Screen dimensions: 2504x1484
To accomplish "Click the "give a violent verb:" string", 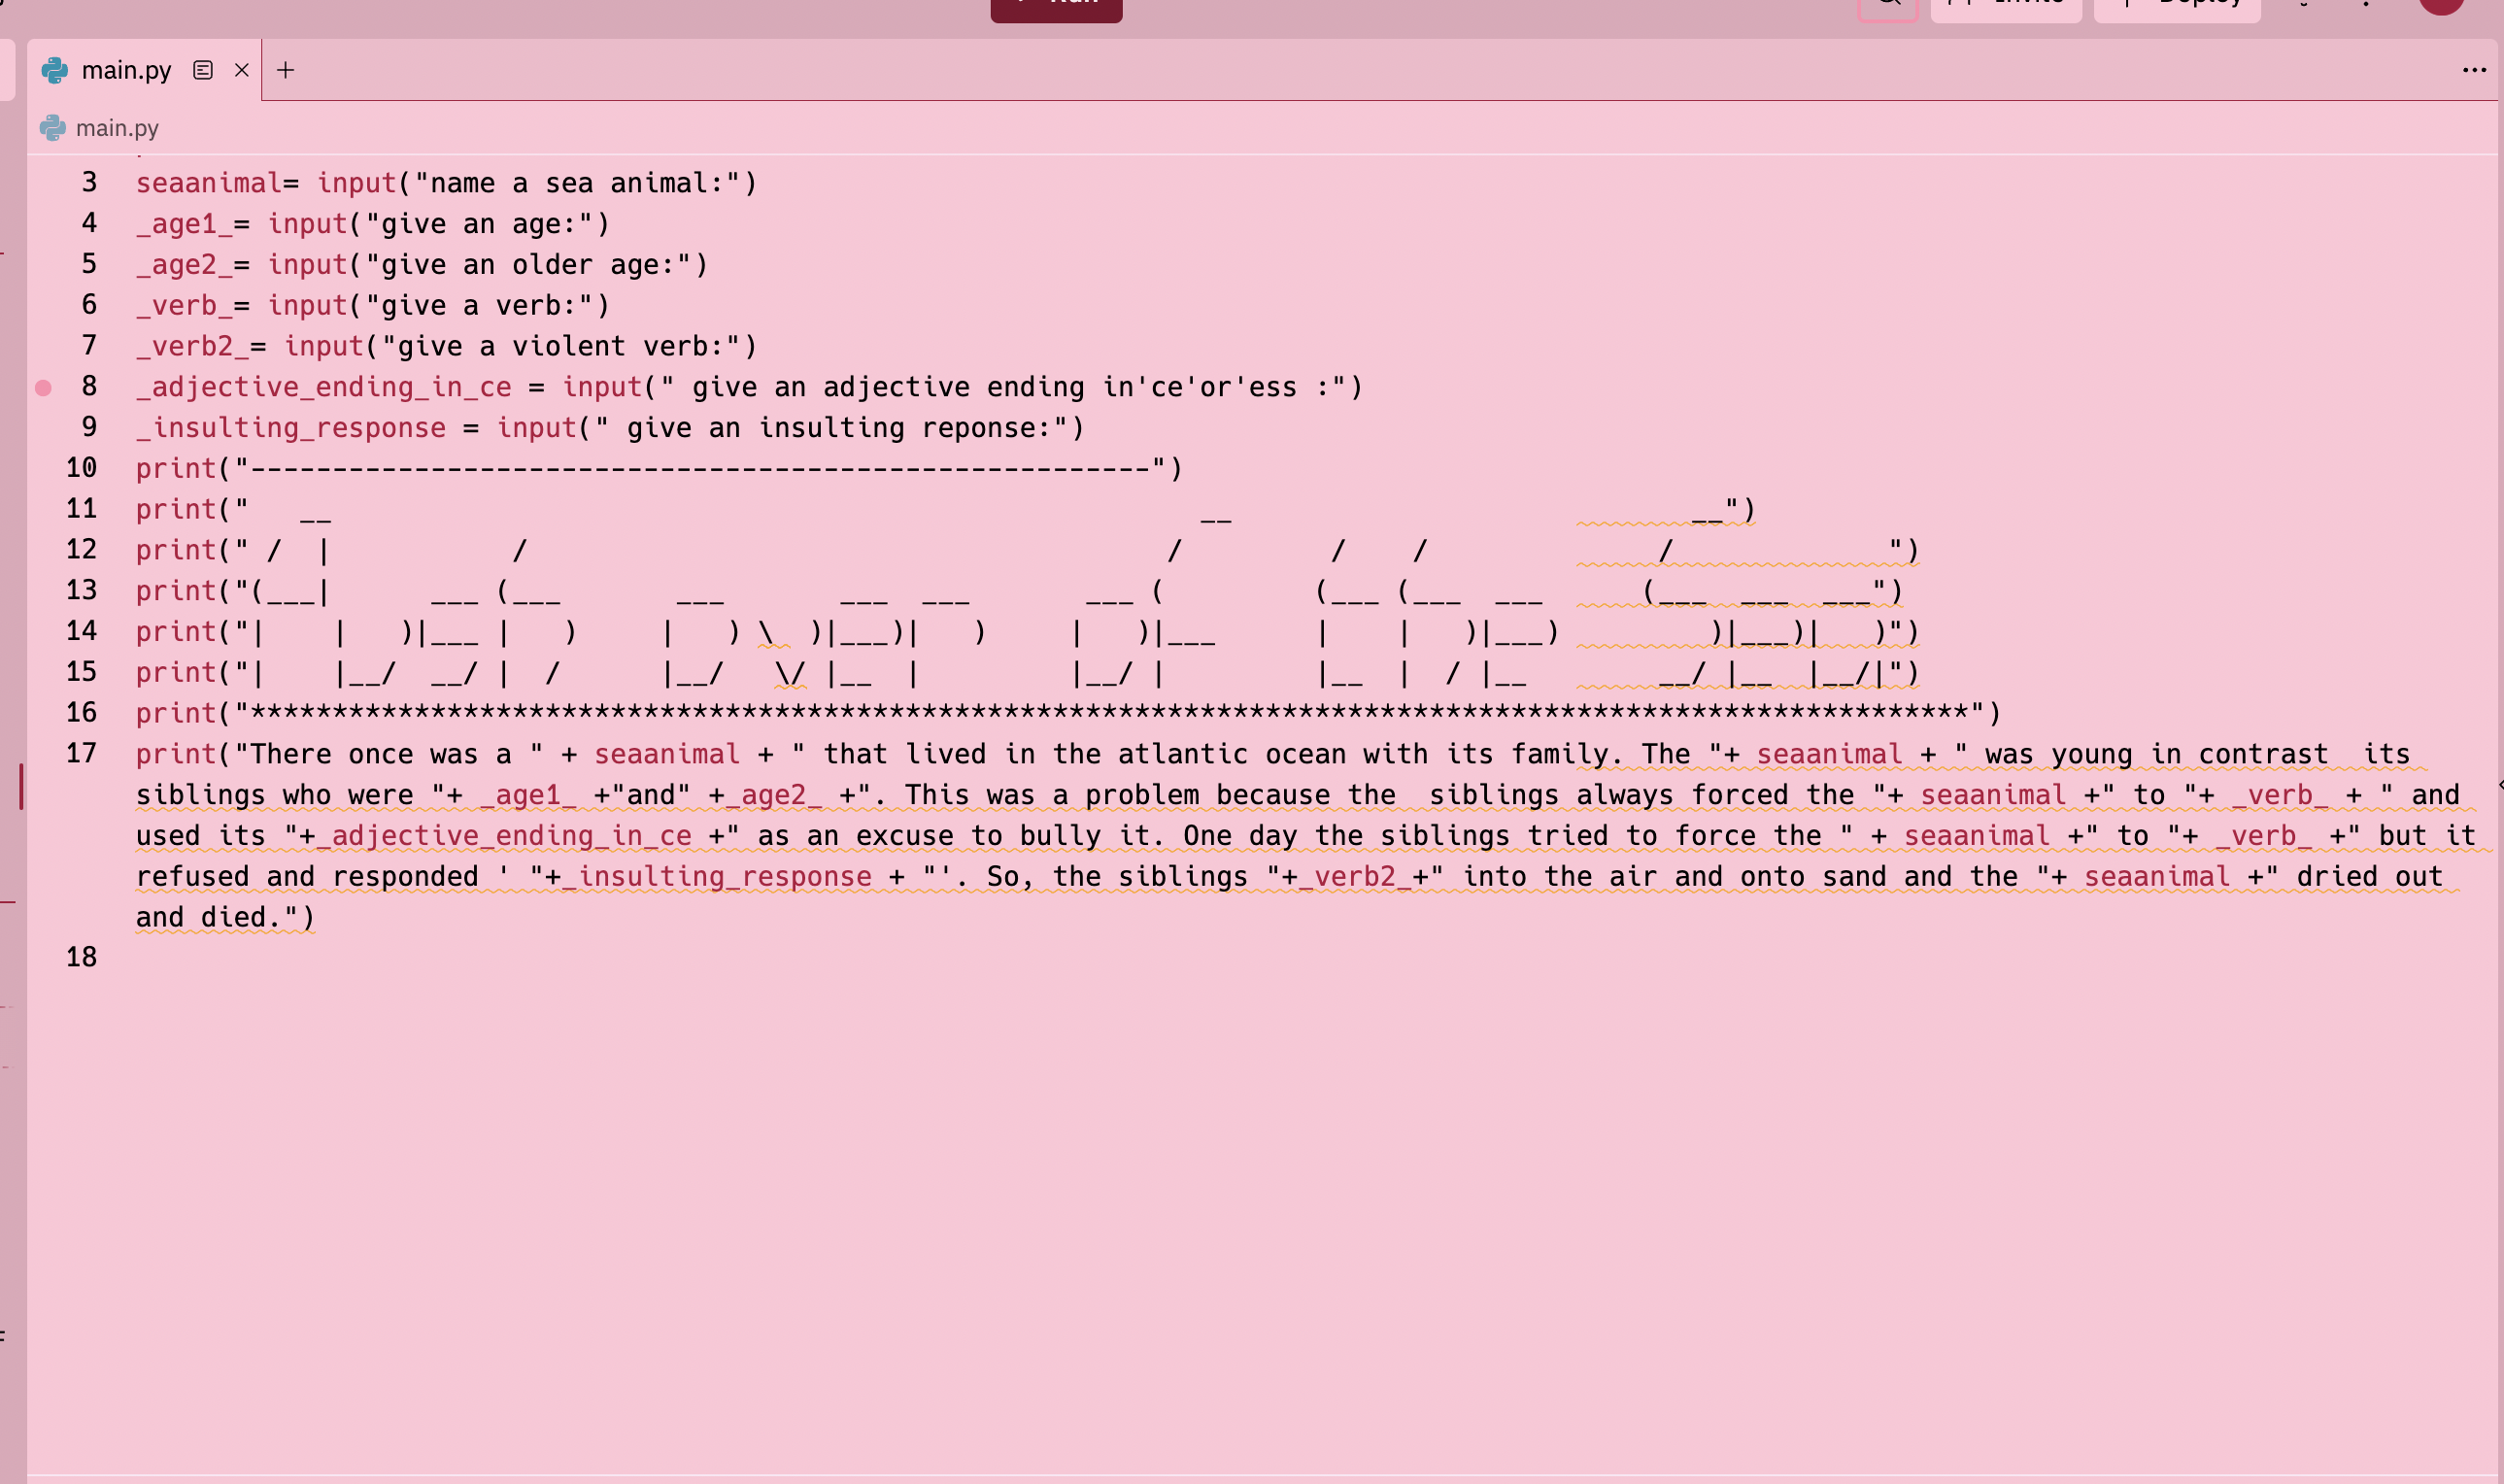I will [562, 347].
